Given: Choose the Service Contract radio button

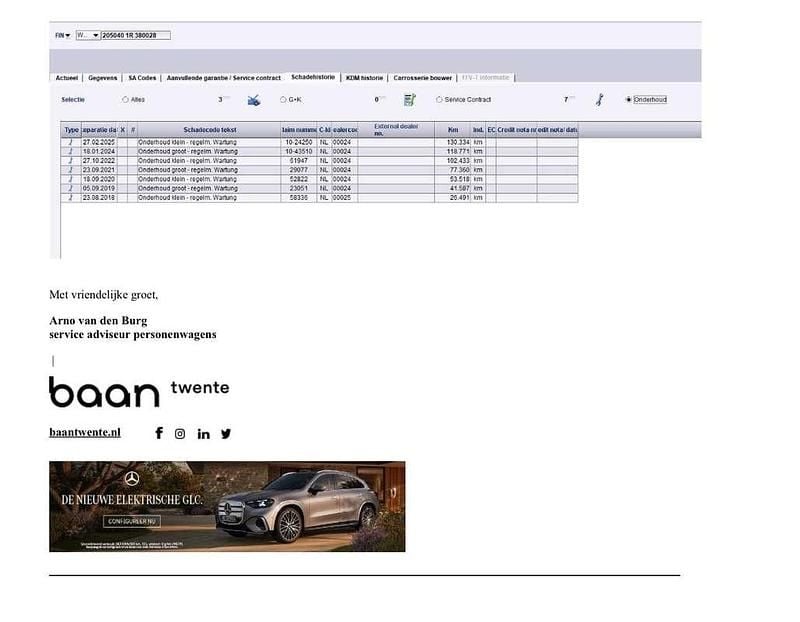Looking at the screenshot, I should tap(439, 100).
